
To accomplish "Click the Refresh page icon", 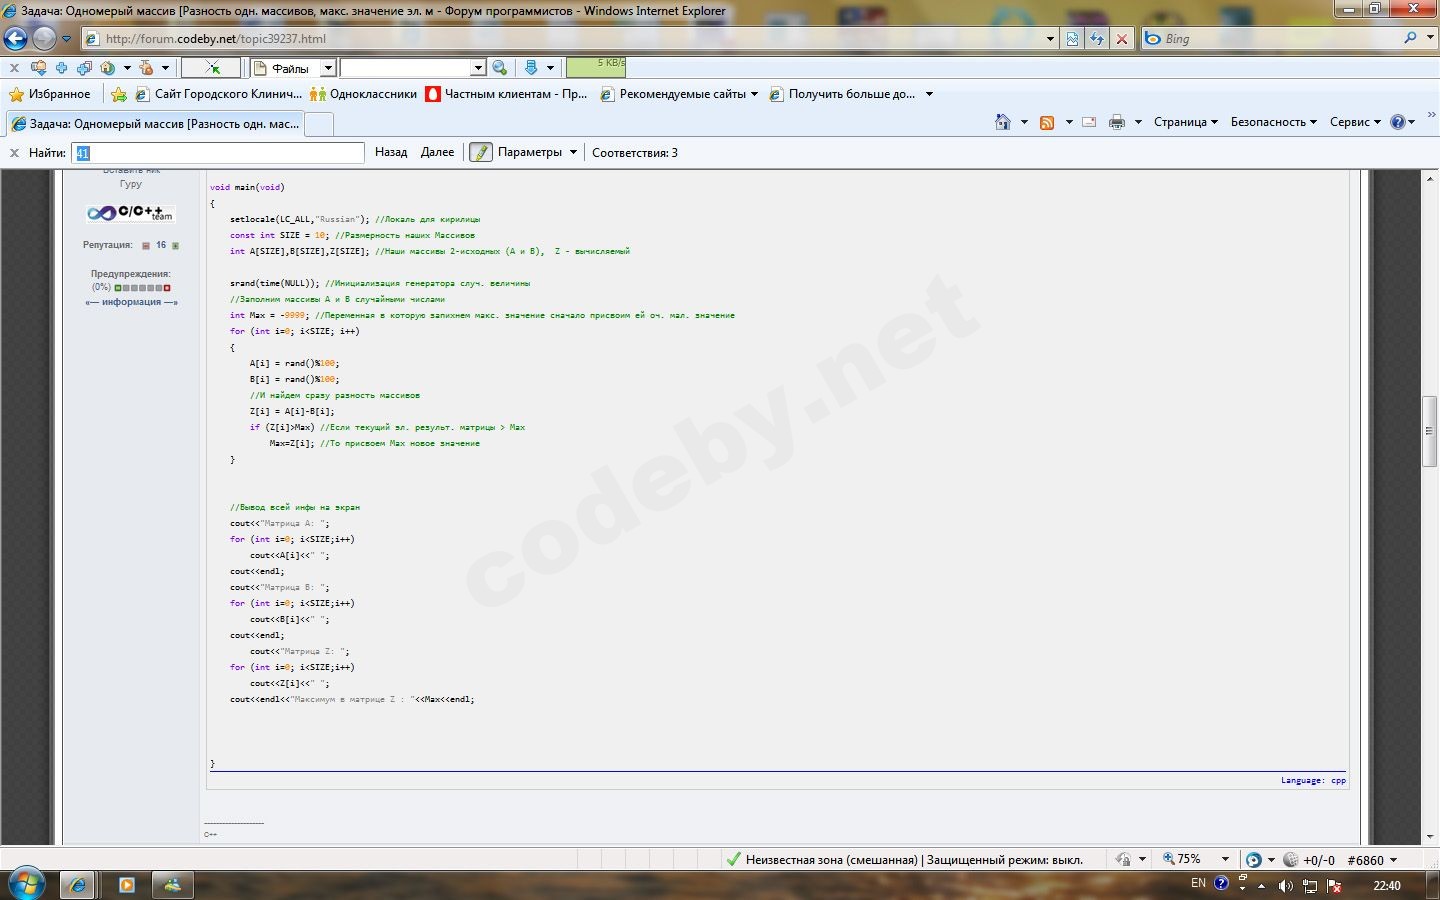I will pyautogui.click(x=1097, y=39).
